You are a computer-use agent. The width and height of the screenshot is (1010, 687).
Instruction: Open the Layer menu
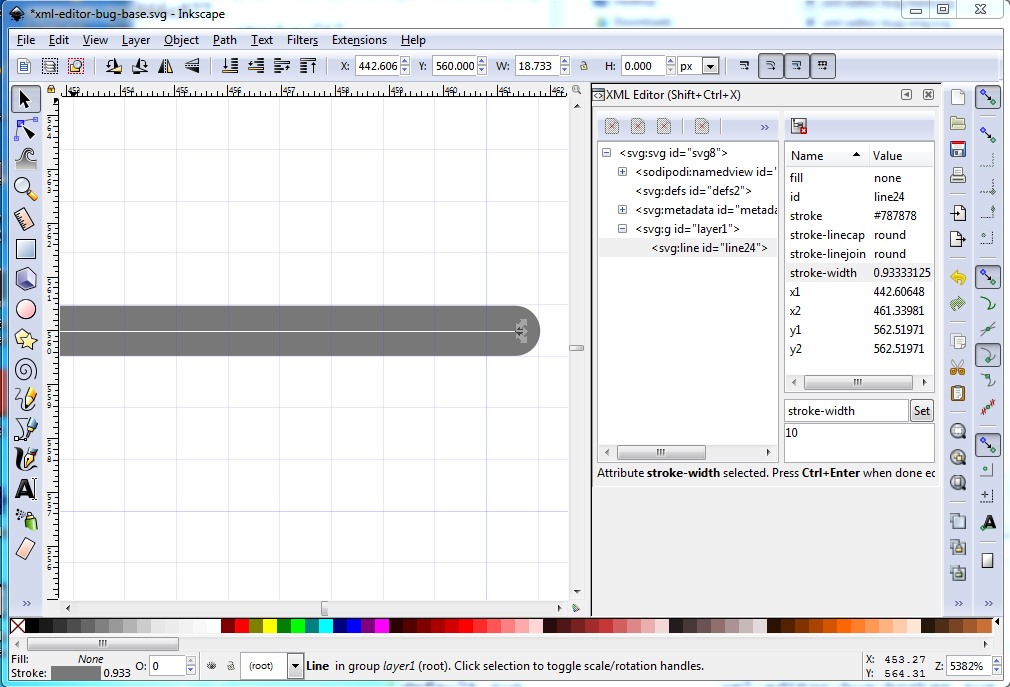pyautogui.click(x=136, y=40)
